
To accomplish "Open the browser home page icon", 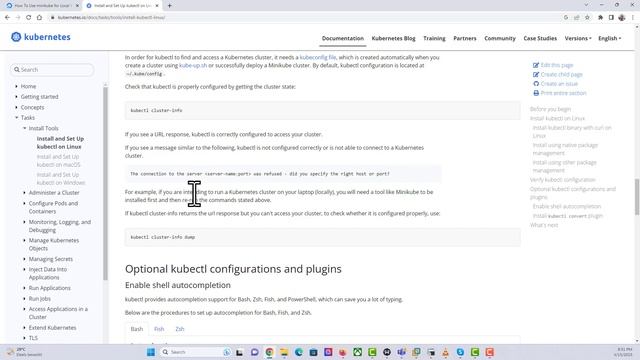I will coord(39,18).
